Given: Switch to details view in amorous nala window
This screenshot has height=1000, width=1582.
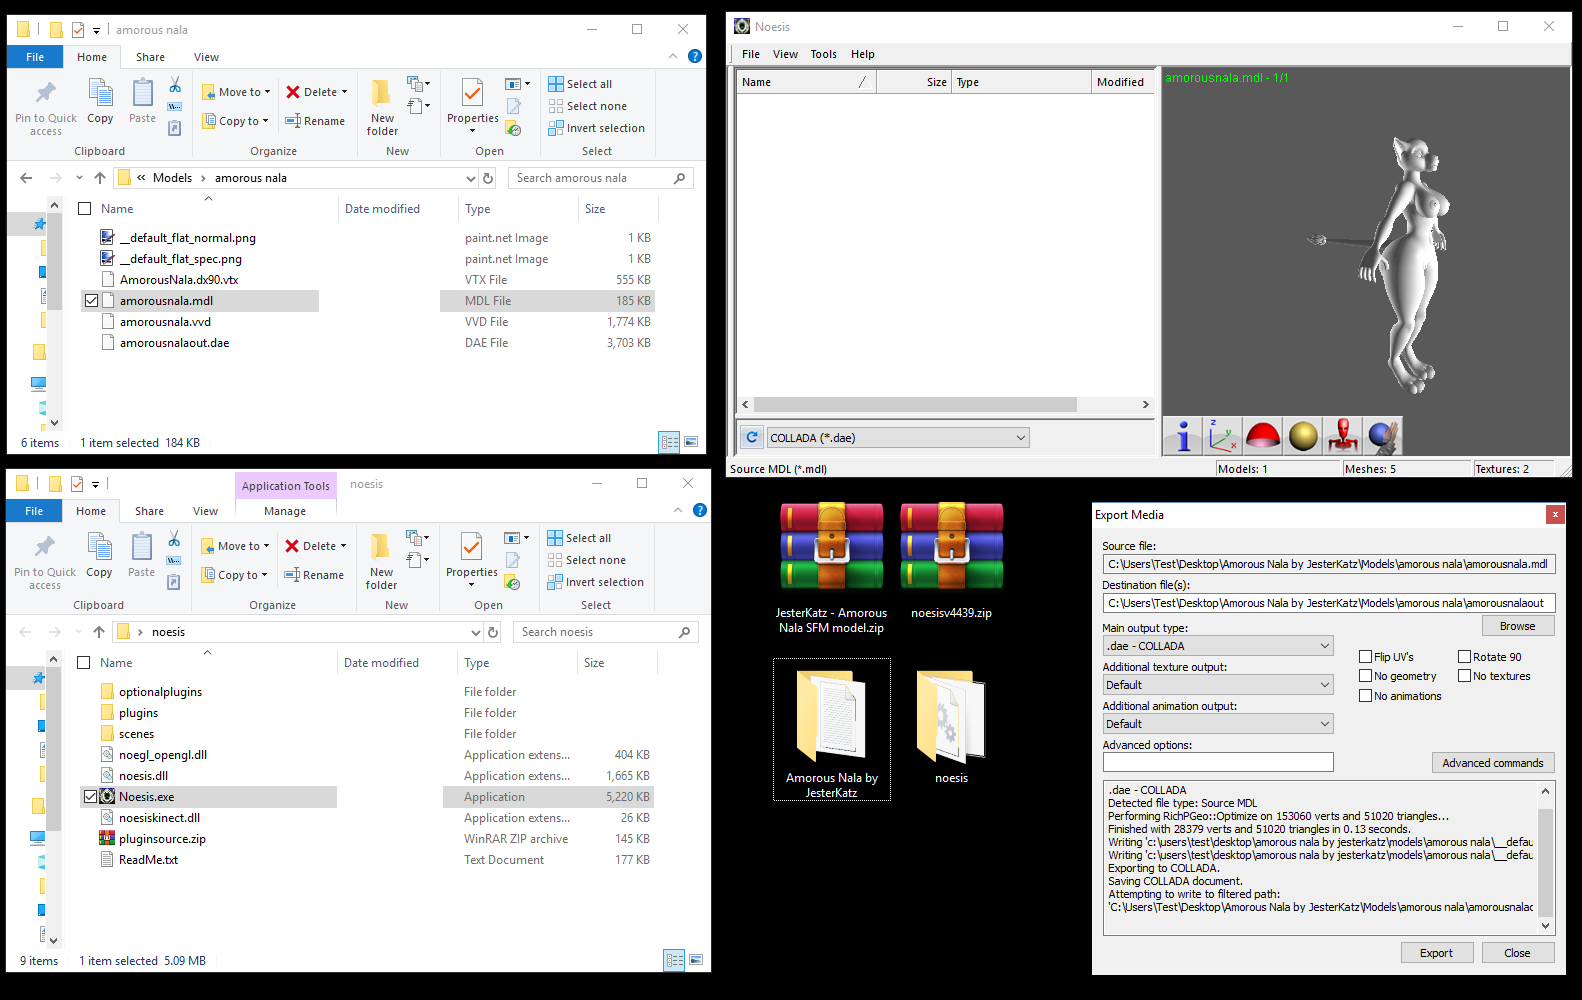Looking at the screenshot, I should (670, 442).
